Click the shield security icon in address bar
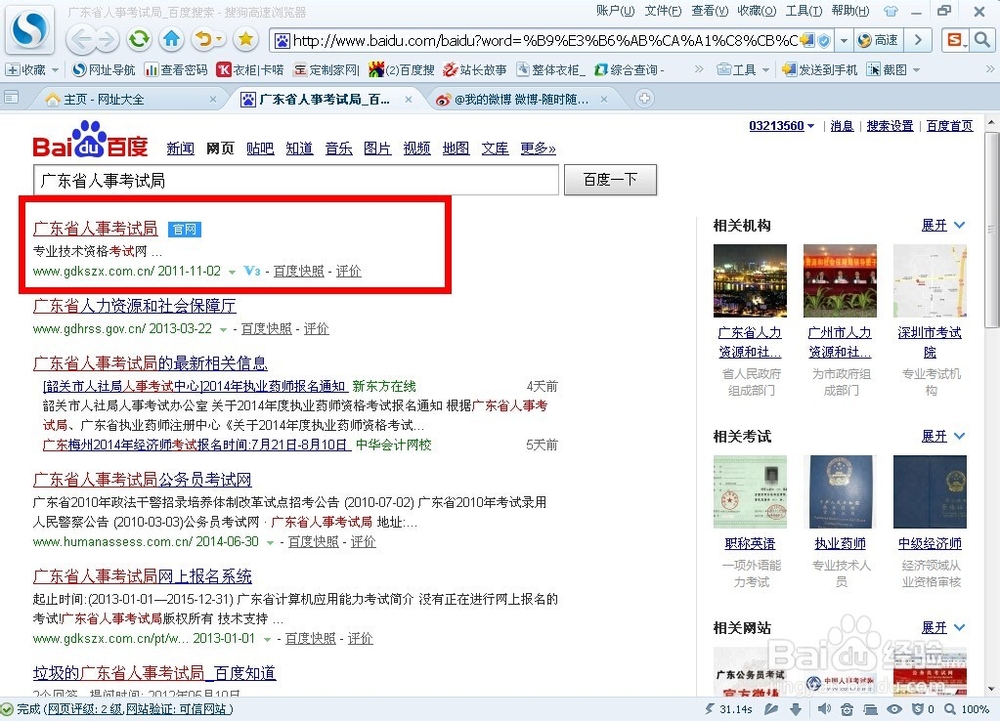 tap(824, 41)
